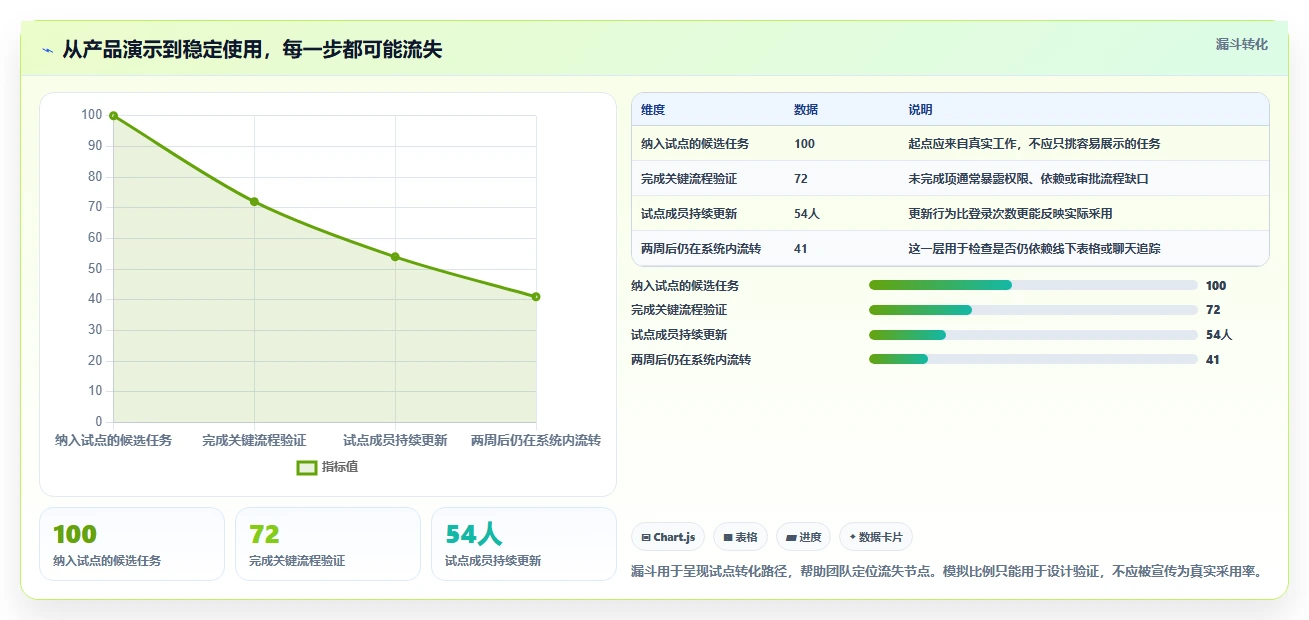The image size is (1309, 620).
Task: Click the progress bar showing 54人
Action: (x=1033, y=335)
